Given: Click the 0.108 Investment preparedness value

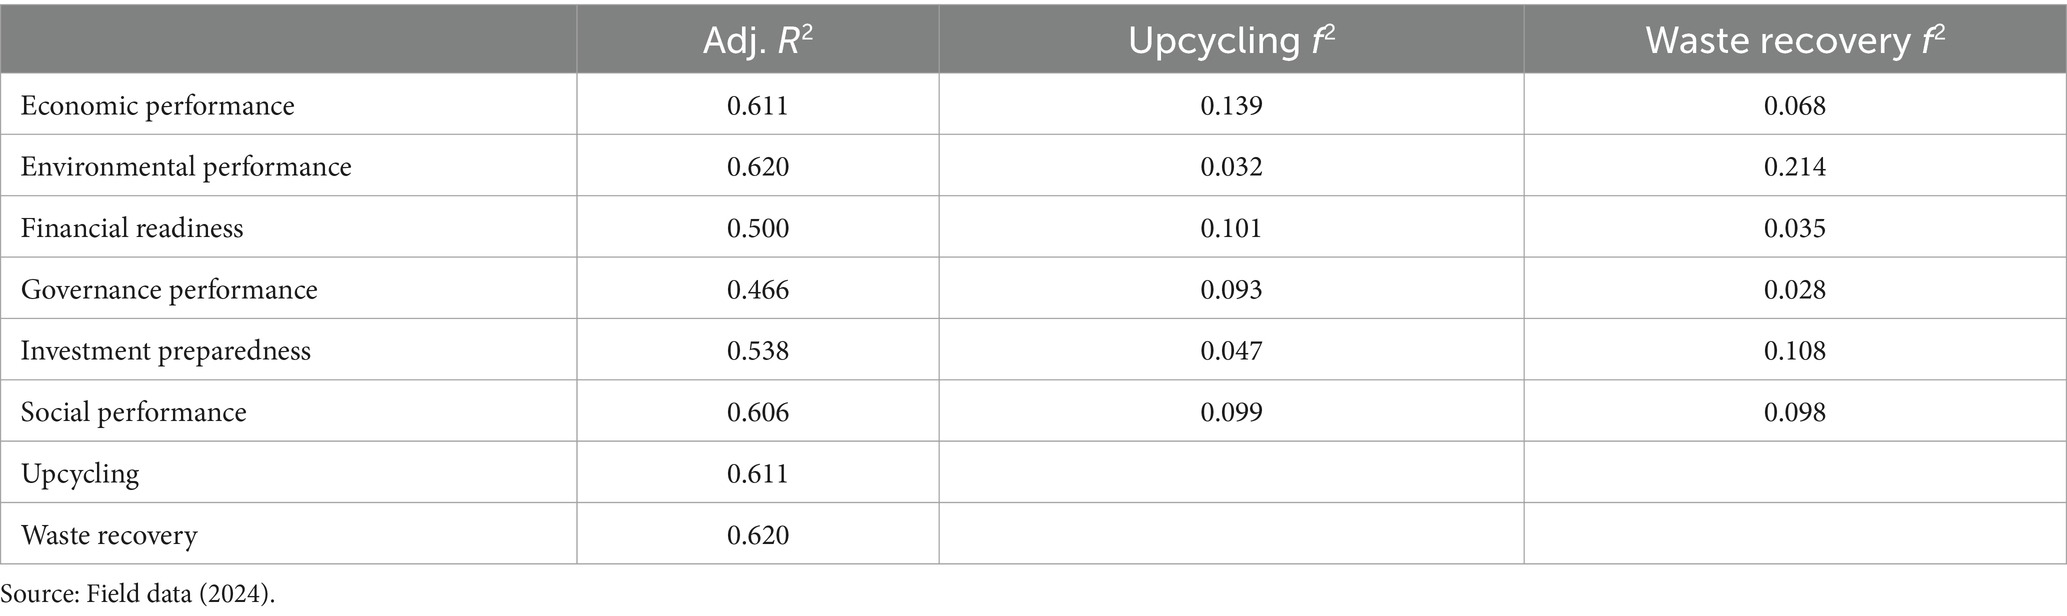Looking at the screenshot, I should click(x=1795, y=351).
